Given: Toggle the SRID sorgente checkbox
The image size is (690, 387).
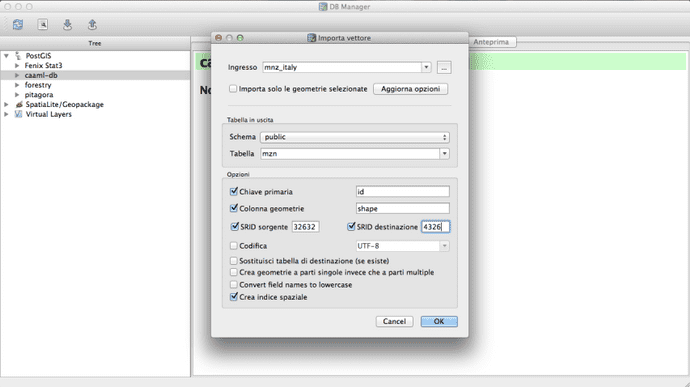Looking at the screenshot, I should point(235,227).
